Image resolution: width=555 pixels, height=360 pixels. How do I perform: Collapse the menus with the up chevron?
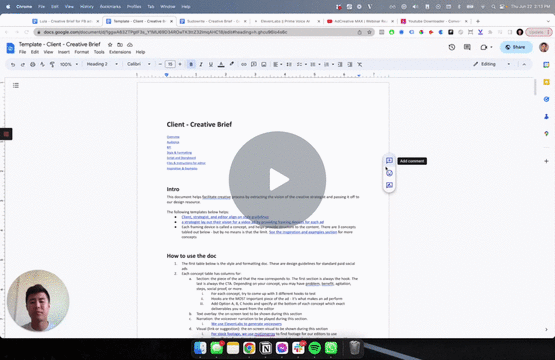point(524,64)
